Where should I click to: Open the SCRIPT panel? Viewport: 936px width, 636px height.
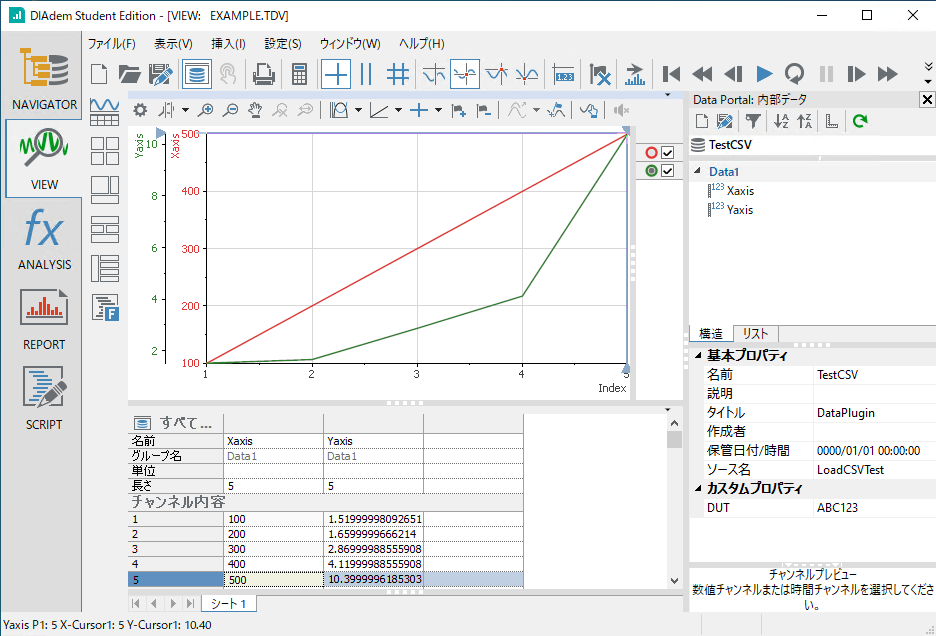click(44, 399)
